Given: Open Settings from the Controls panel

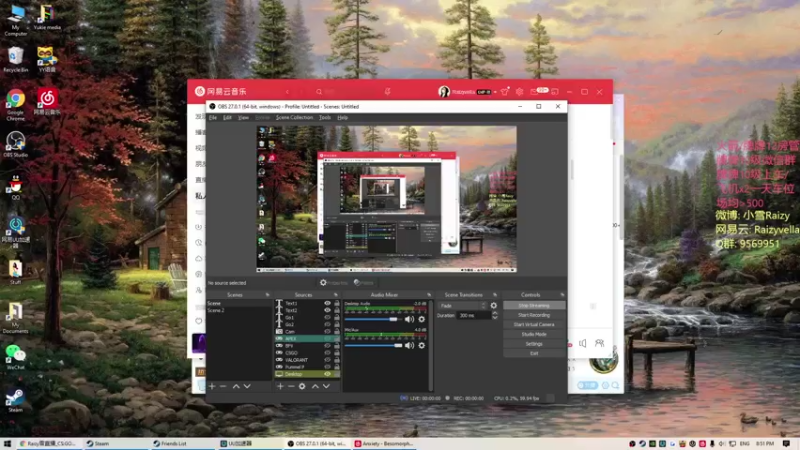Looking at the screenshot, I should coord(534,344).
